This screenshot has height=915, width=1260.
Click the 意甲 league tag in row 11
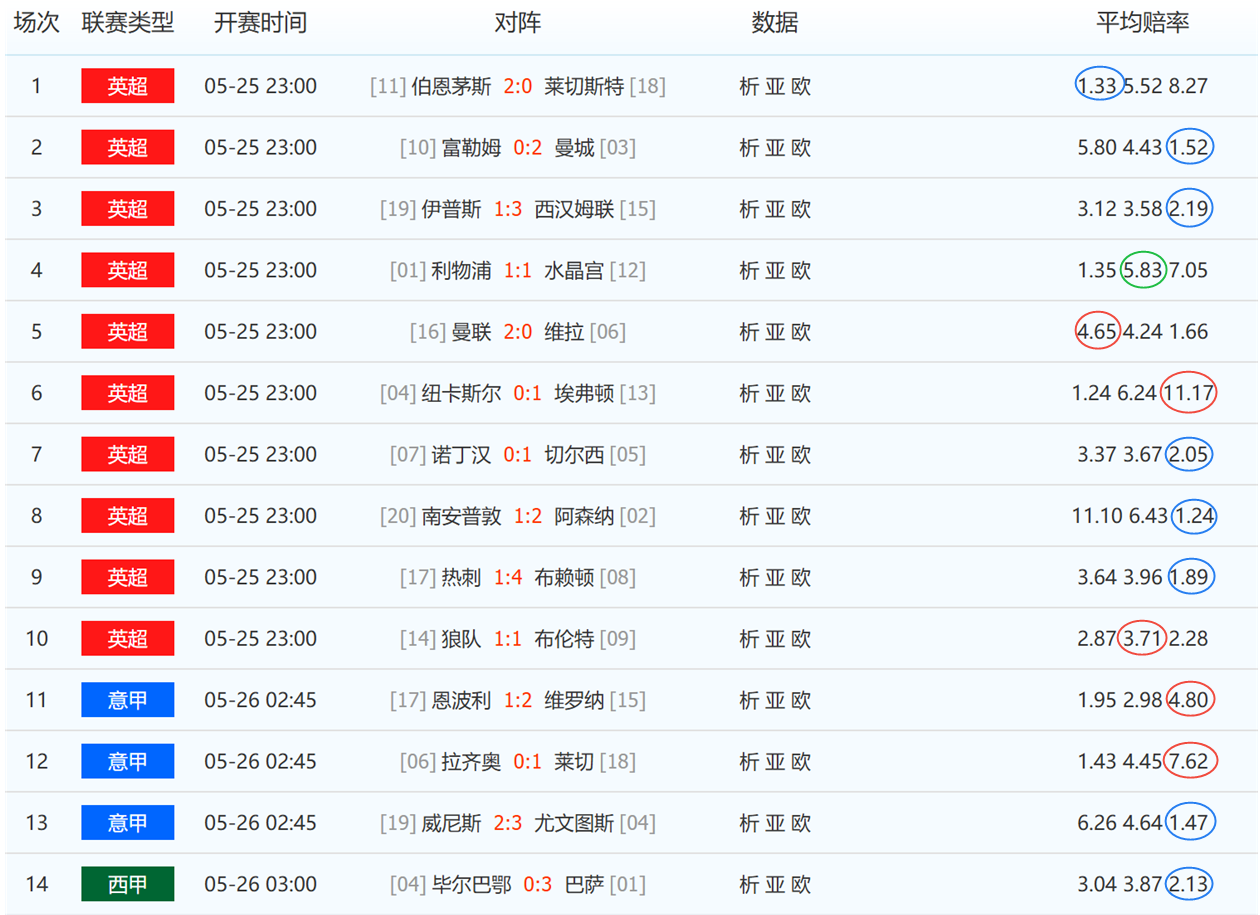[x=128, y=700]
